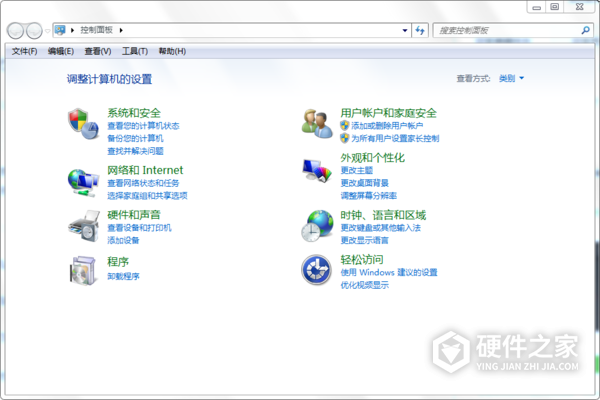
Task: Click 添加设备 link
Action: [x=123, y=240]
